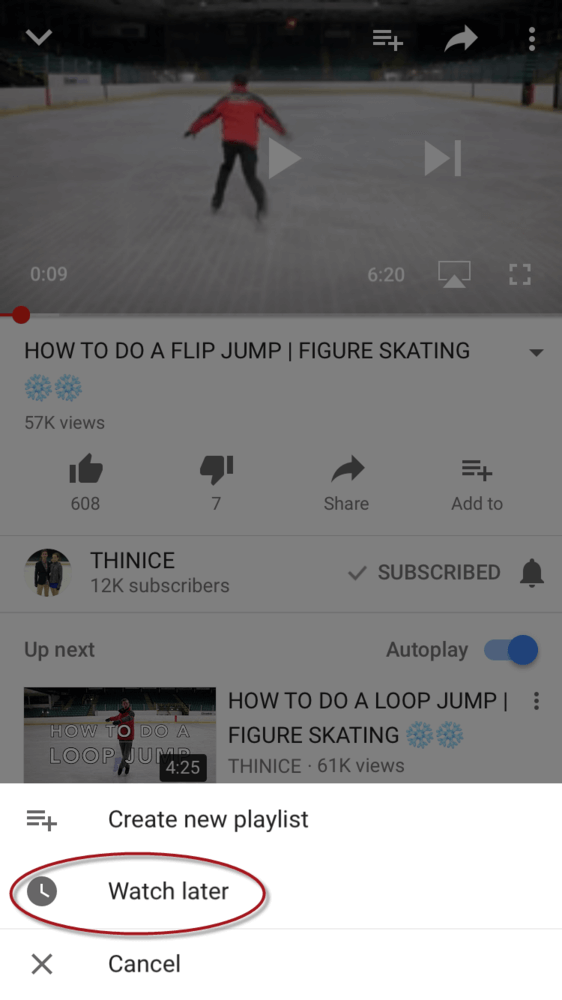Viewport: 562px width, 1000px height.
Task: Tap the AirPlay cast icon
Action: click(454, 274)
